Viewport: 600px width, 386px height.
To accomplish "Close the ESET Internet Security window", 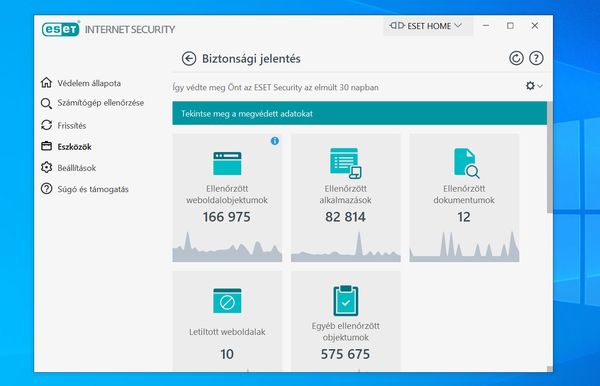I will point(535,26).
